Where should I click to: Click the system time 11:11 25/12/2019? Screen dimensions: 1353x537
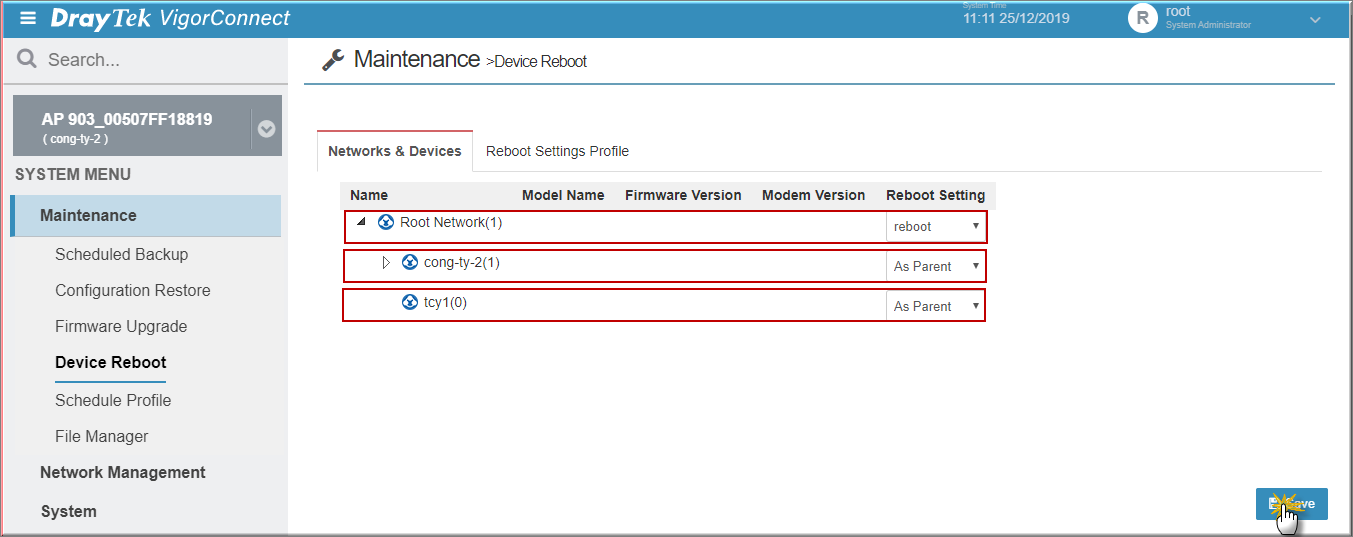coord(1016,18)
